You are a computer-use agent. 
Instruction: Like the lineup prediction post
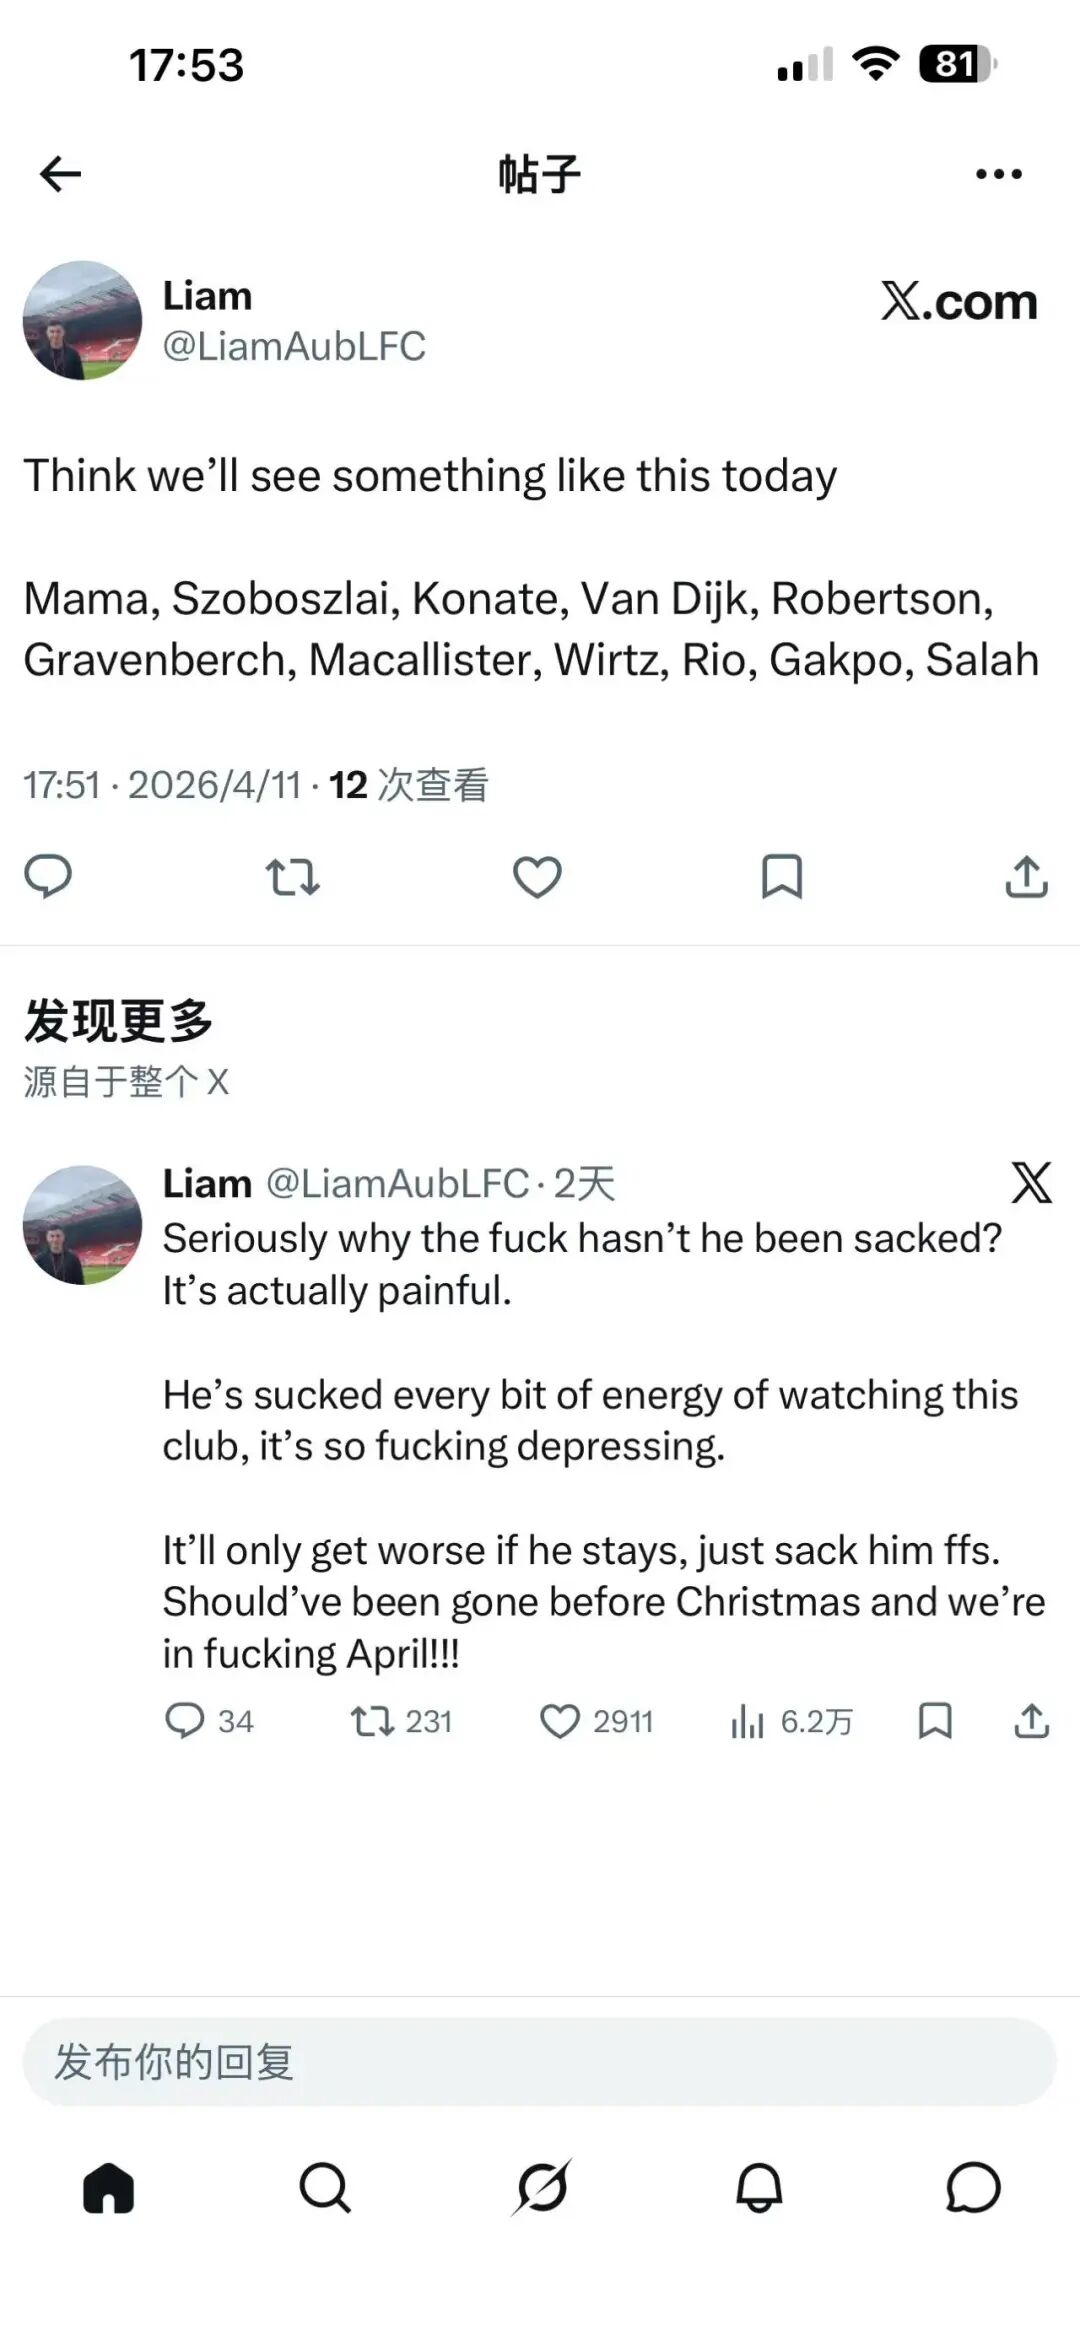(x=537, y=877)
